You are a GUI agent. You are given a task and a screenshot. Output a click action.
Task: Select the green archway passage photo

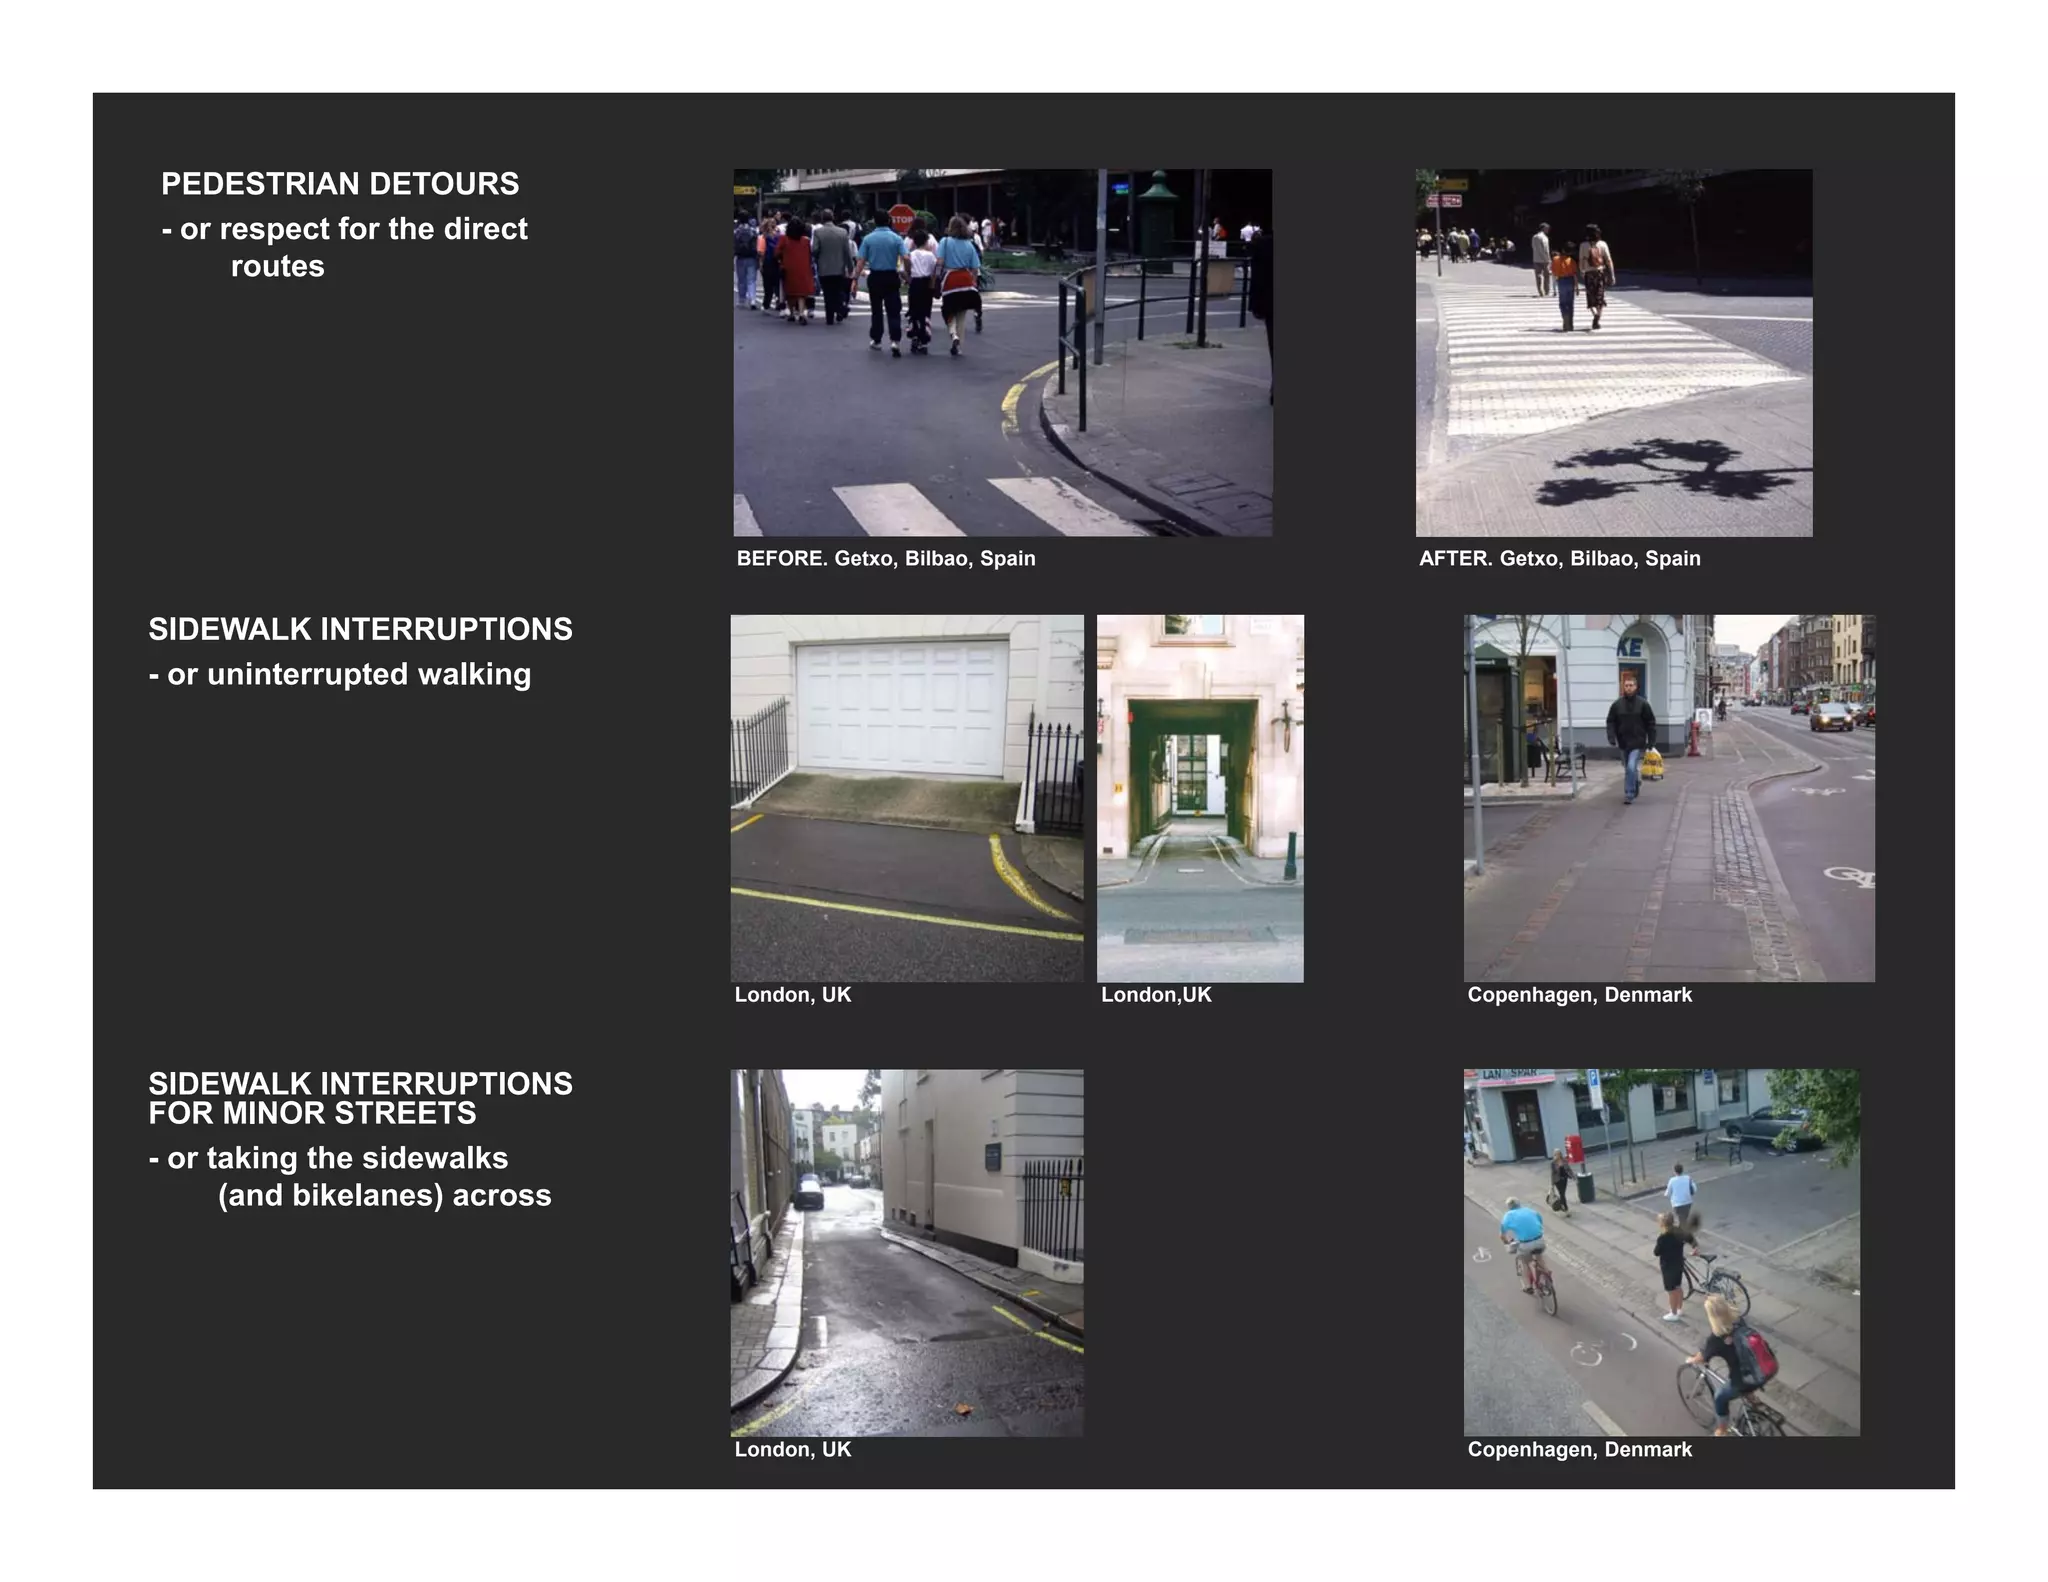(1200, 797)
